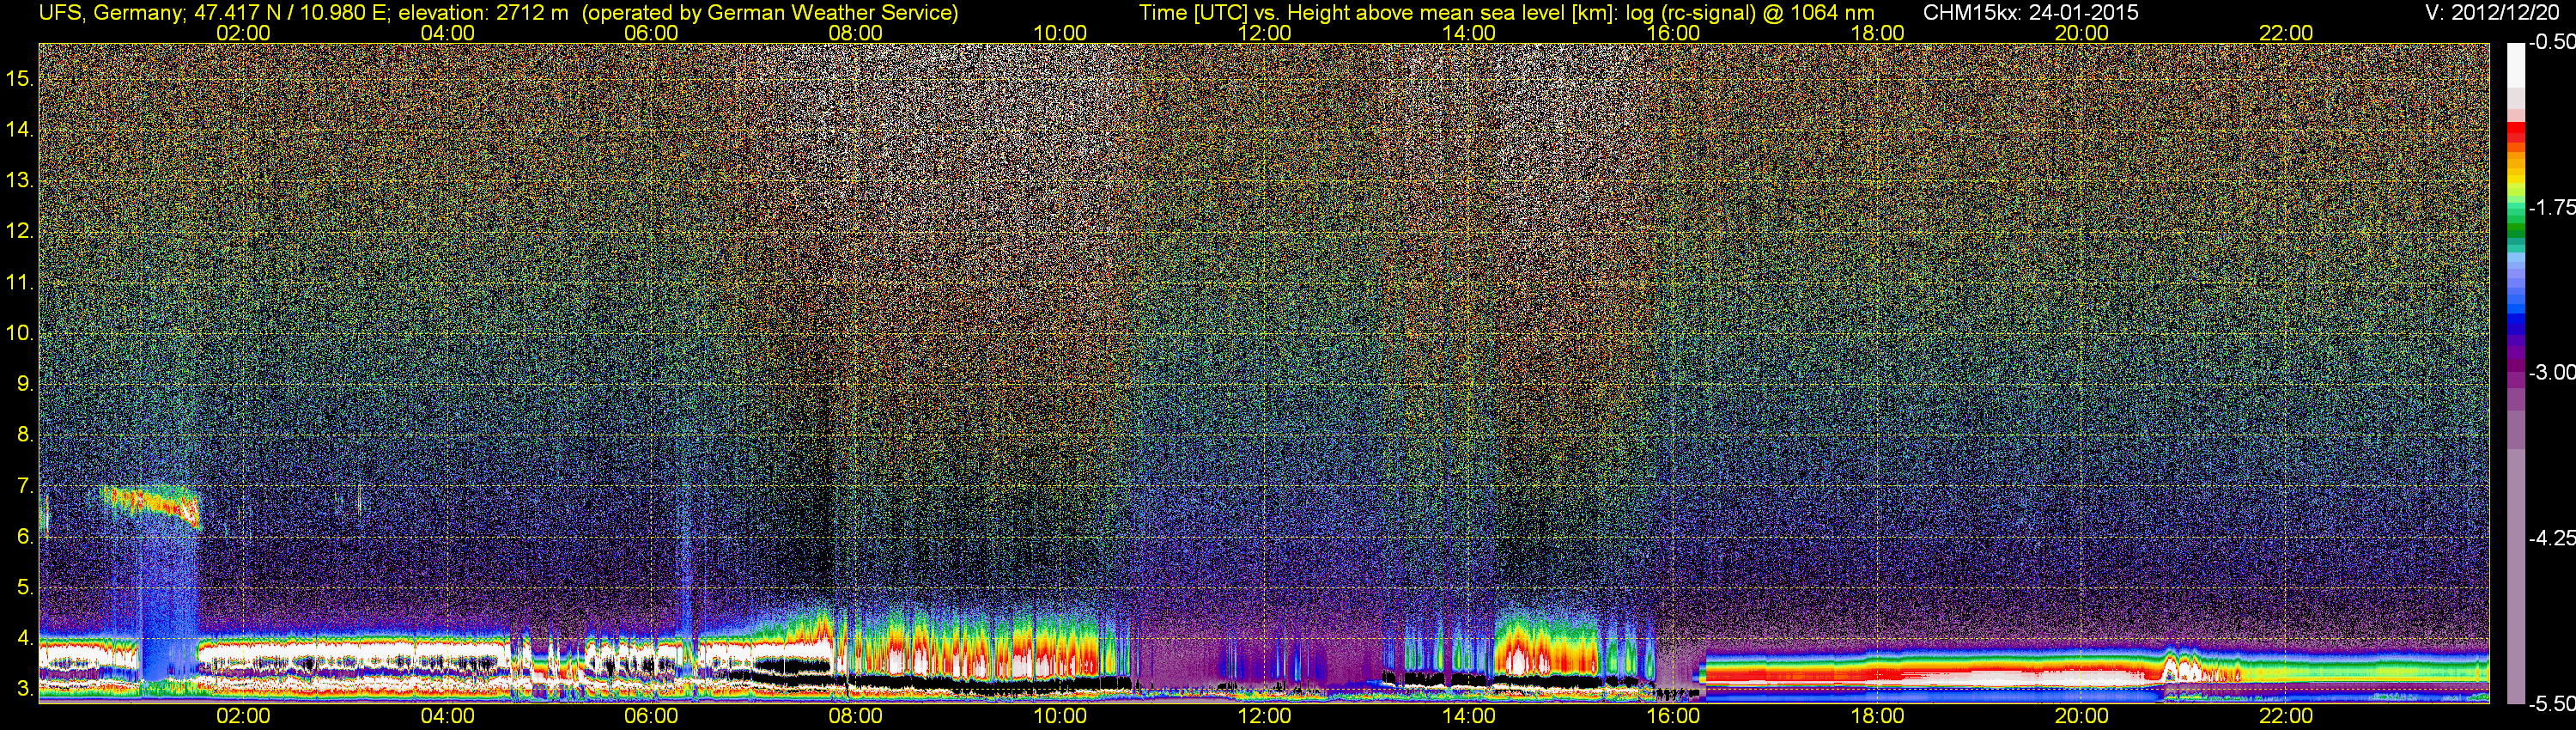The width and height of the screenshot is (2576, 730).
Task: Click the 10. km height axis label
Action: tap(20, 333)
